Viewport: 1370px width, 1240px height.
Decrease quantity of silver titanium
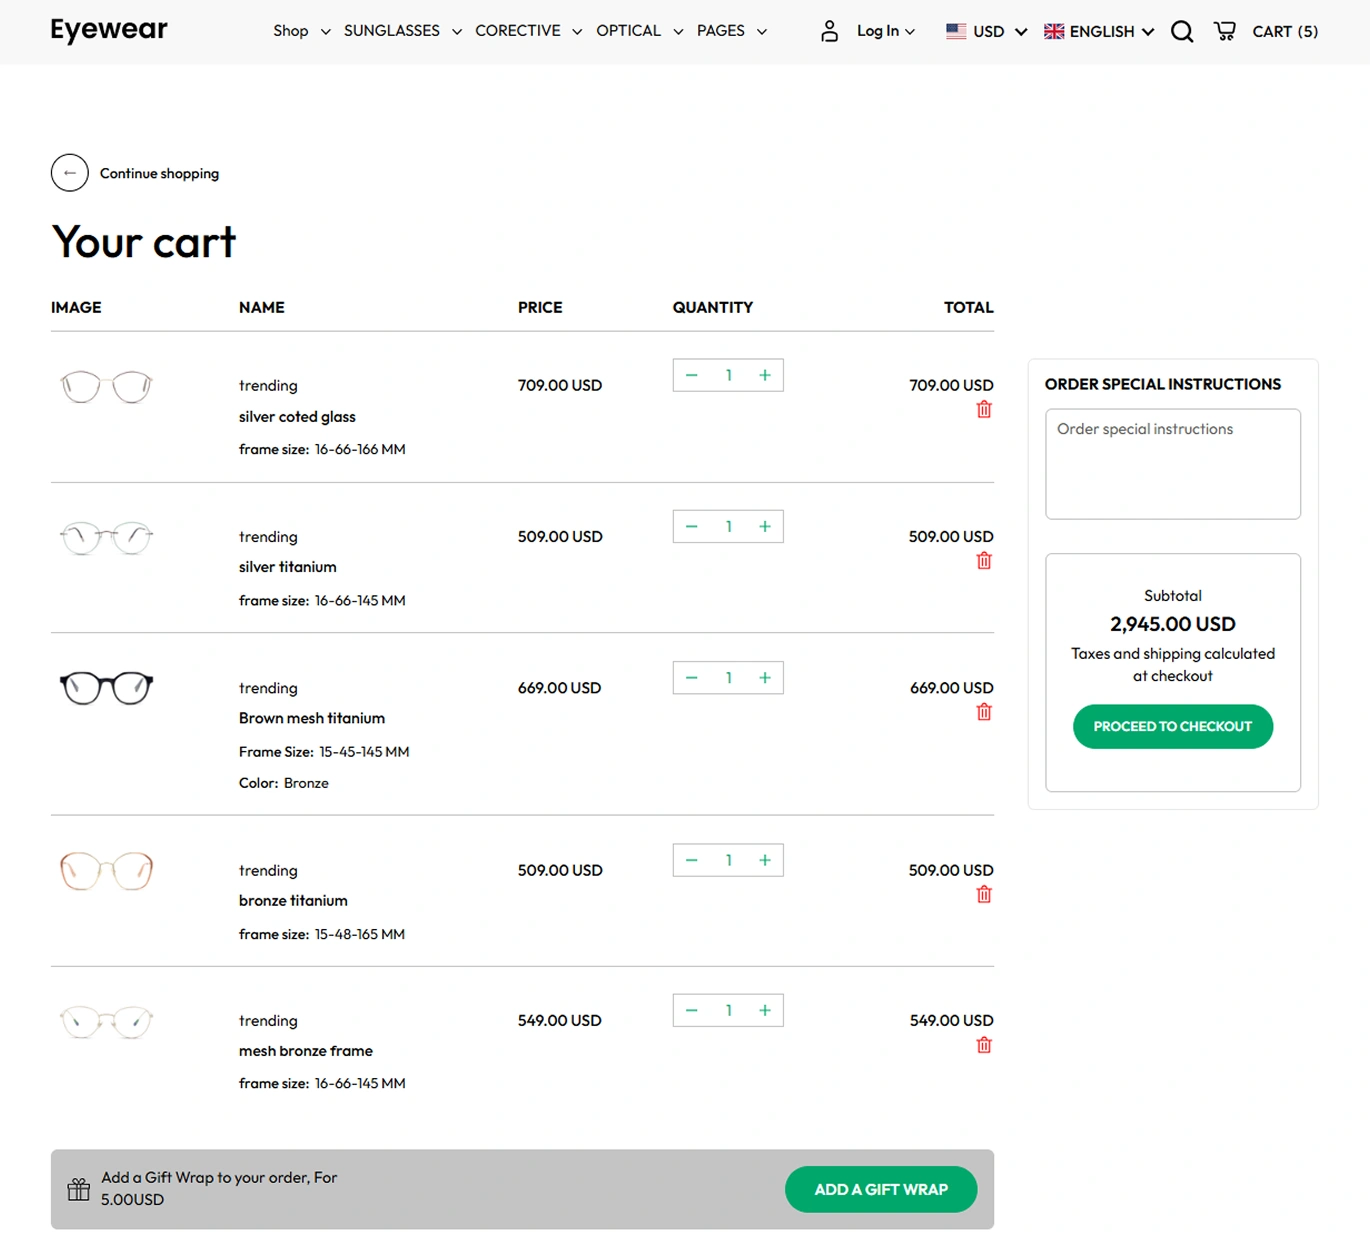pos(691,526)
